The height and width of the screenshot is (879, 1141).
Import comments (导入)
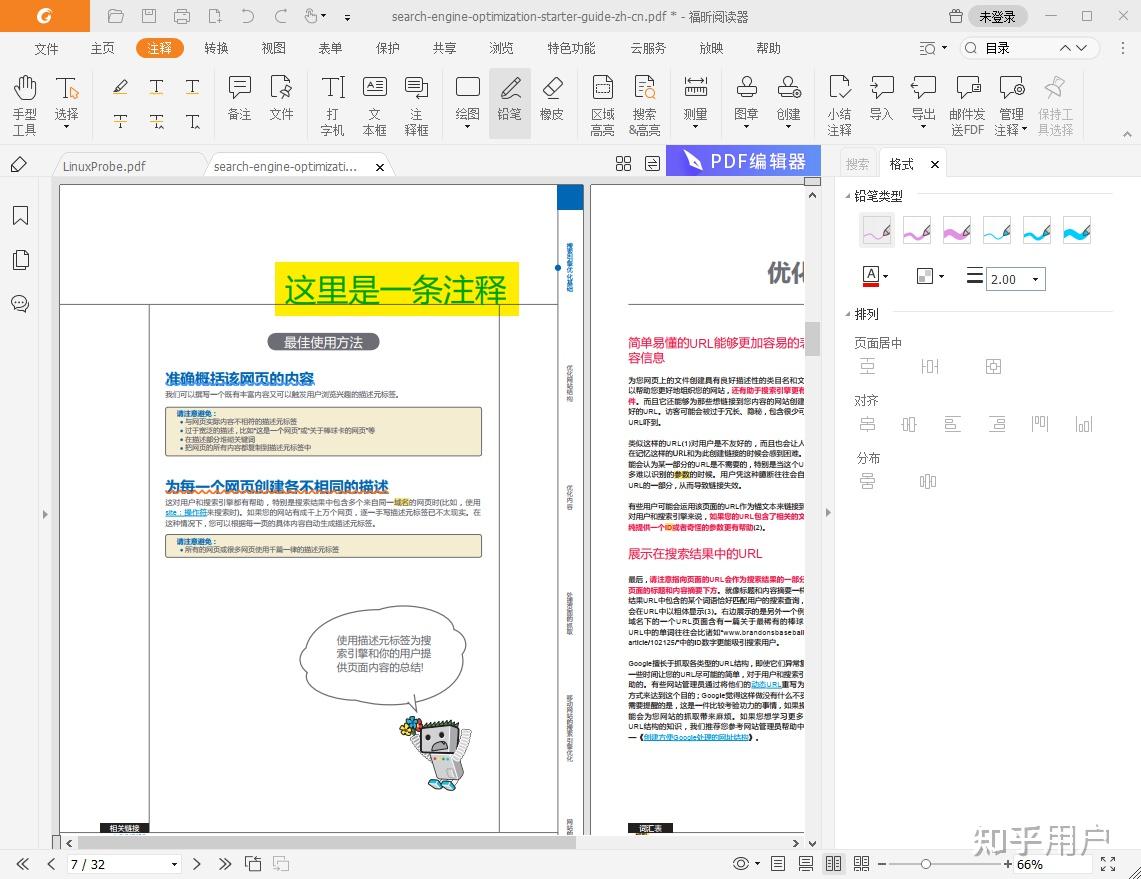[881, 98]
